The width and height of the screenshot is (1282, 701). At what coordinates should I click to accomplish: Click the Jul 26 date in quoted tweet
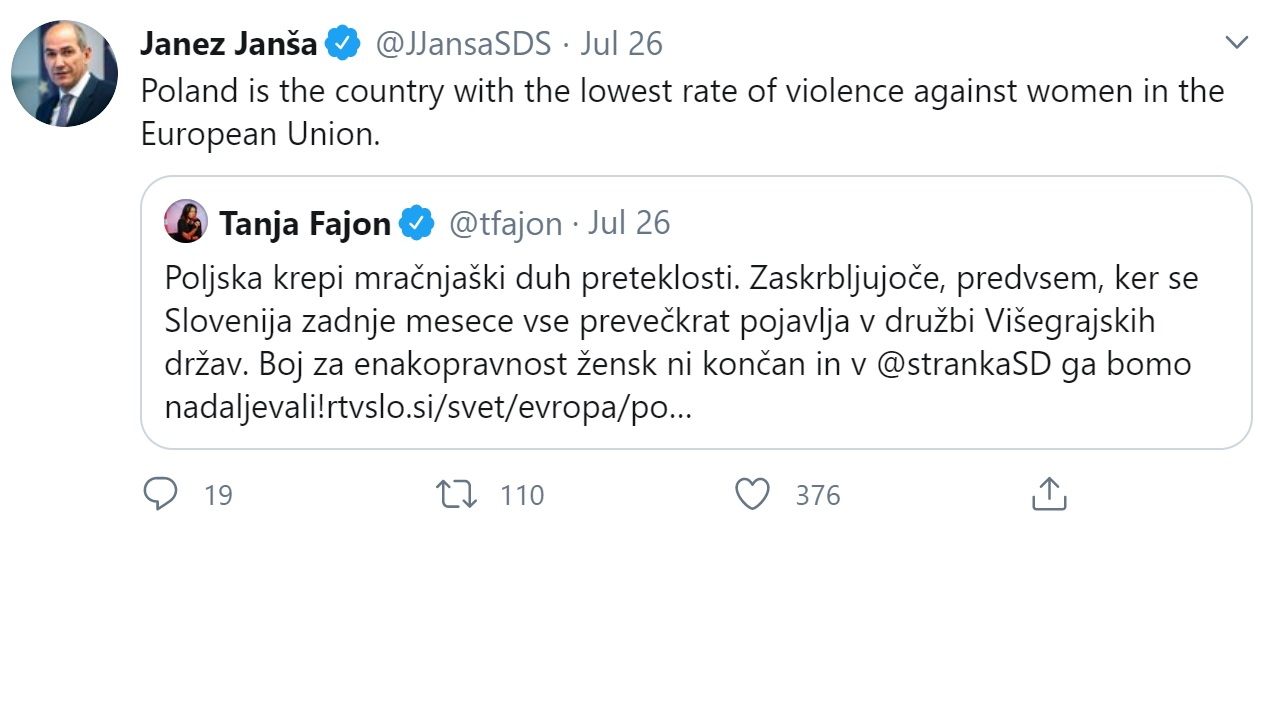click(629, 223)
